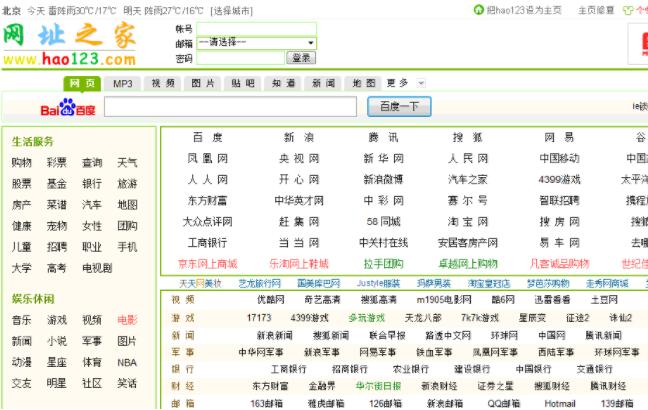648x410 pixels.
Task: Open the 新 浪 site link
Action: click(299, 138)
